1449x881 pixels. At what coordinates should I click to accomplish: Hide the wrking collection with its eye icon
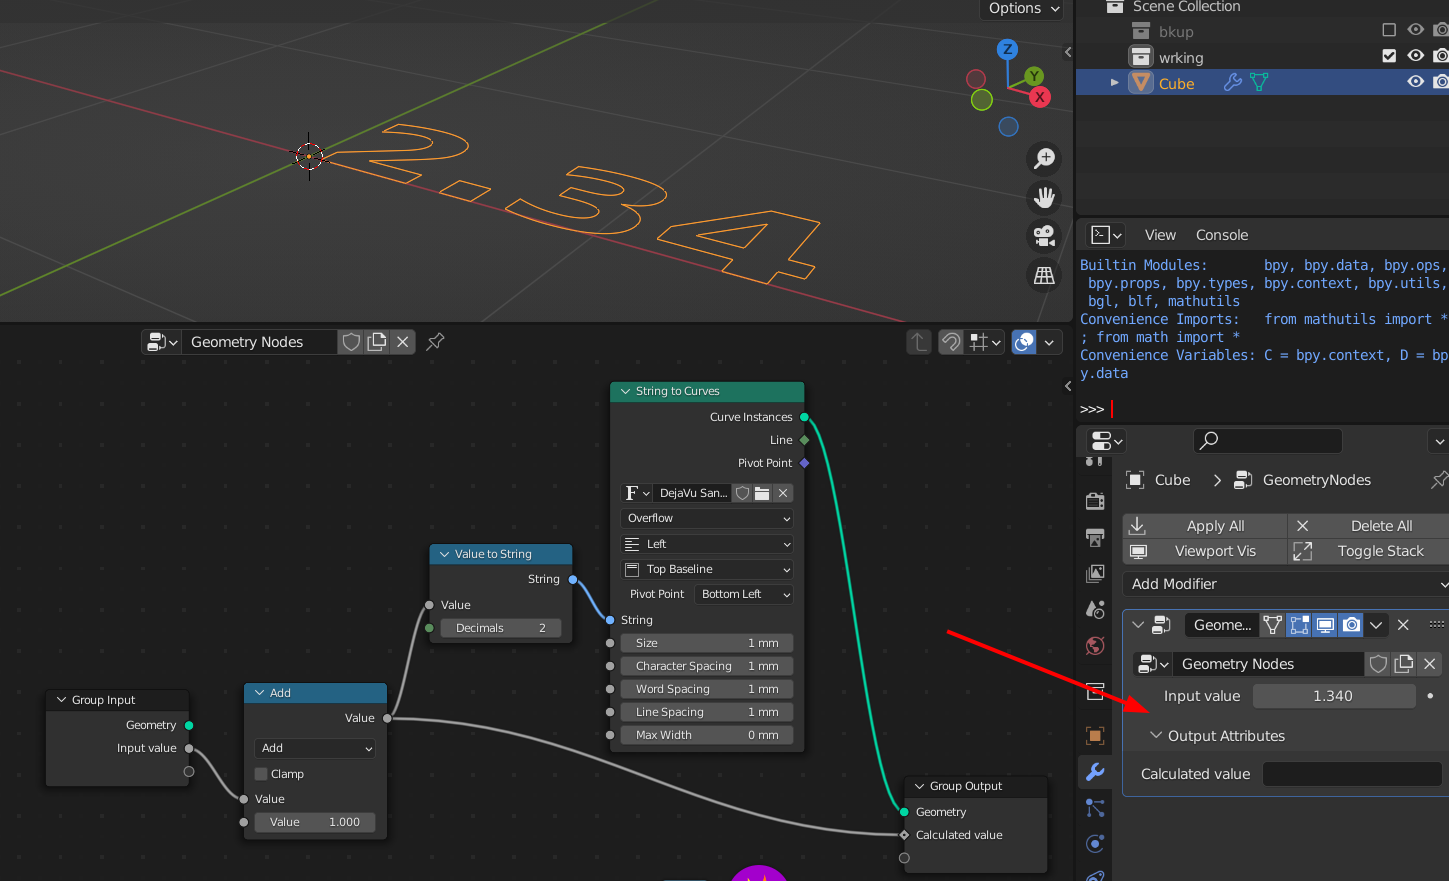click(x=1416, y=56)
